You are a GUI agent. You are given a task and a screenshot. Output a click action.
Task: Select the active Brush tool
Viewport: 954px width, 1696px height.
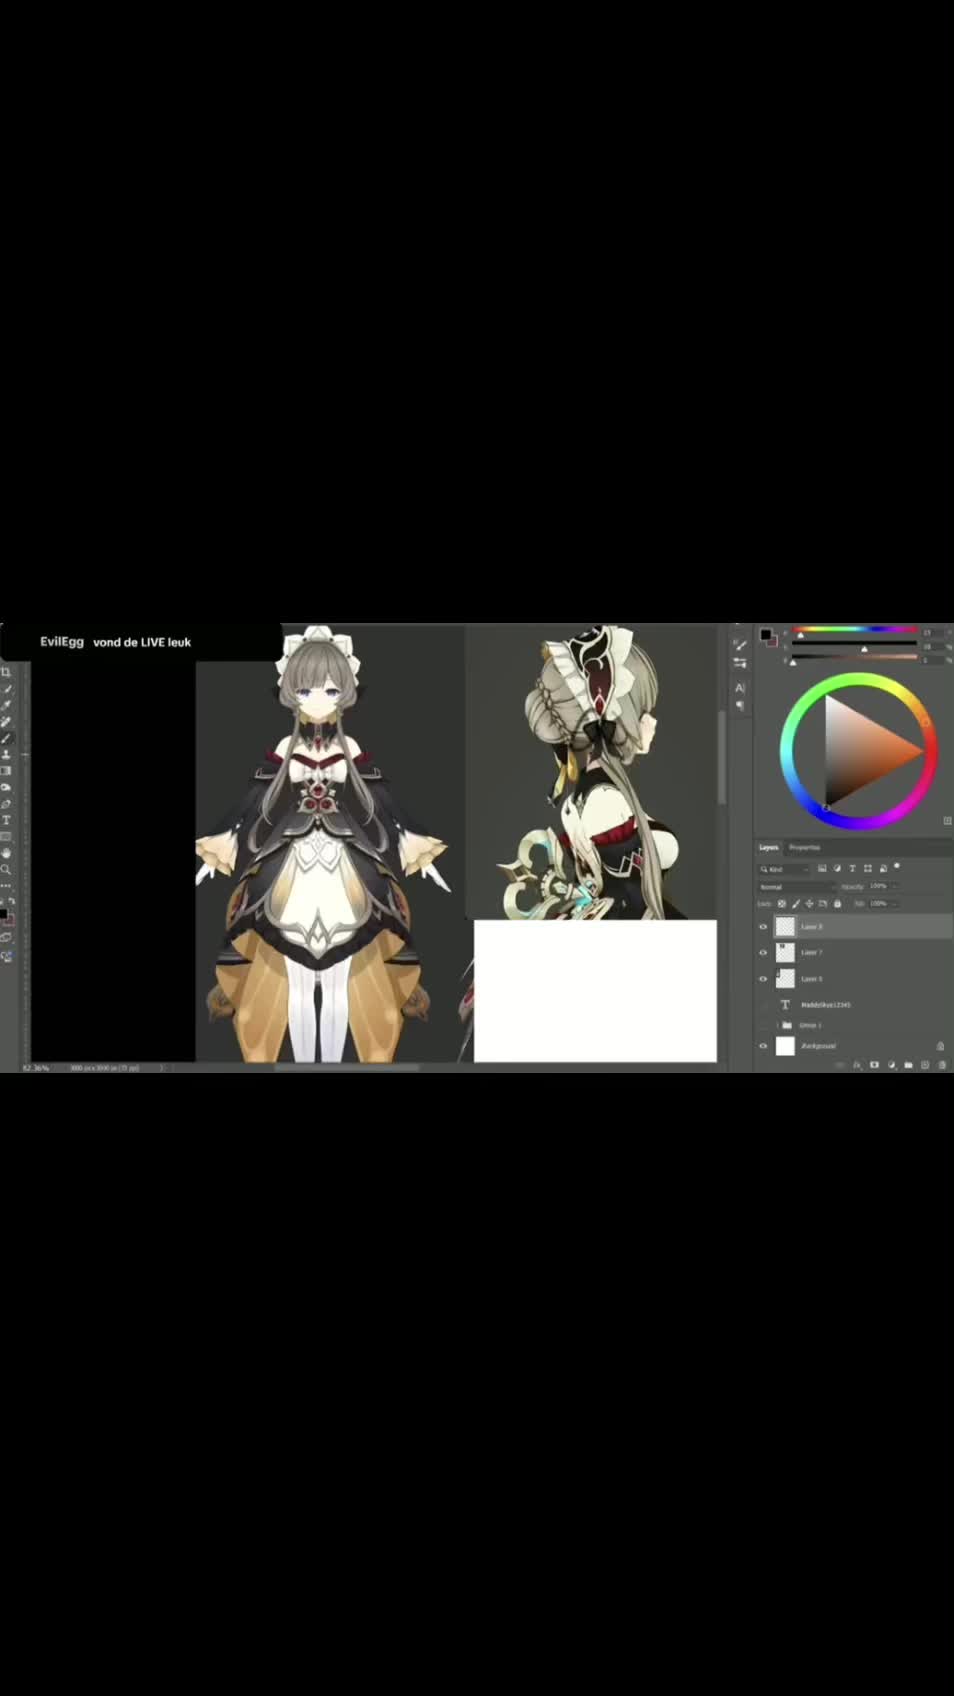tap(6, 738)
